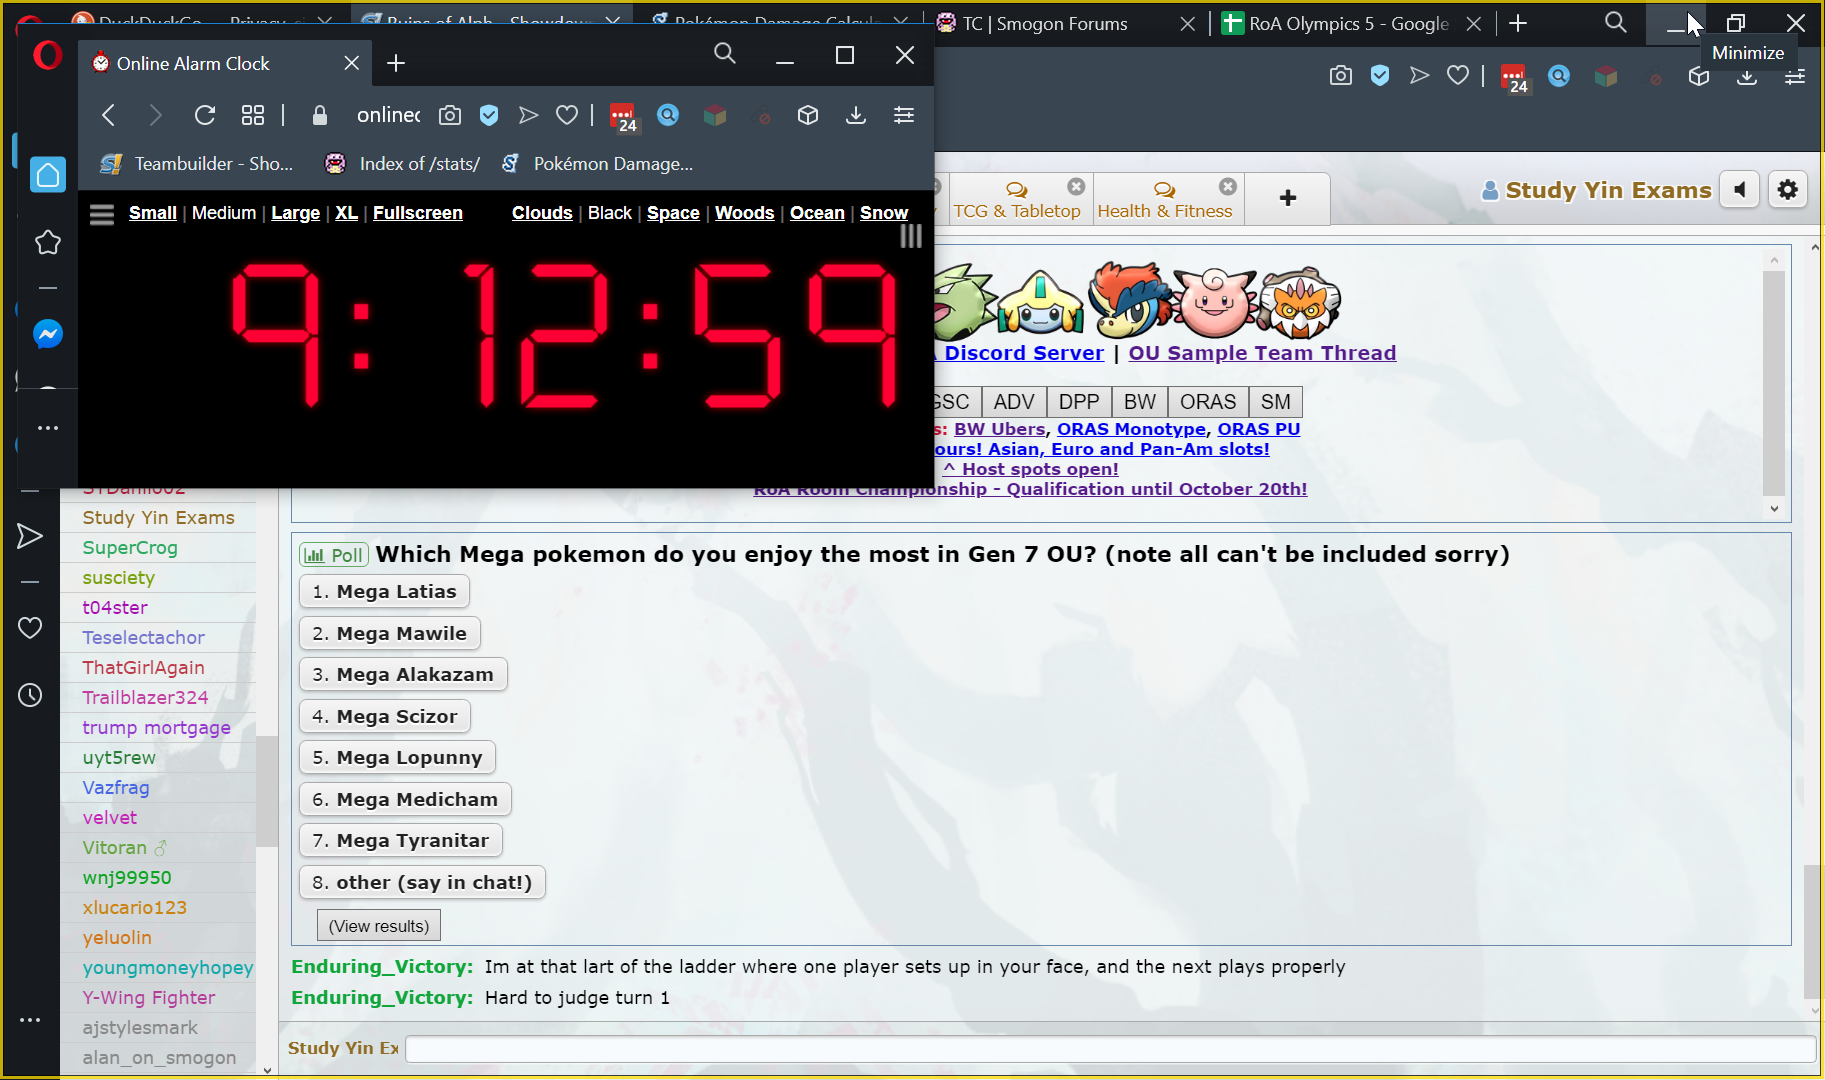The height and width of the screenshot is (1080, 1825).
Task: Click the plus button to join a room
Action: [1288, 198]
